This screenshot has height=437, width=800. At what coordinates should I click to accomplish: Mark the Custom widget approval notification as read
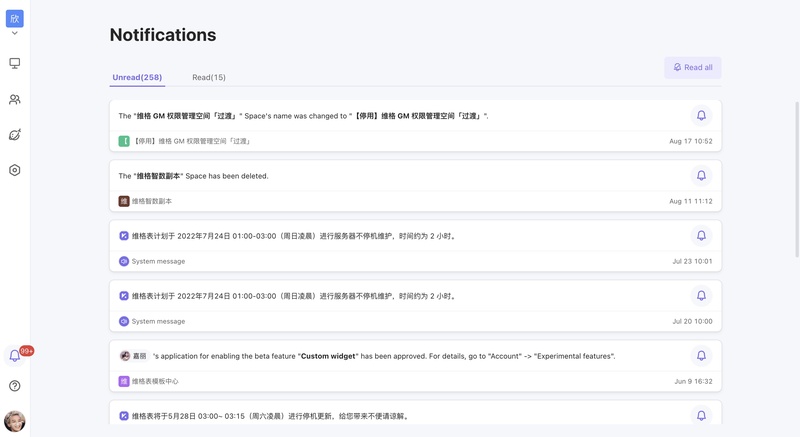tap(701, 355)
